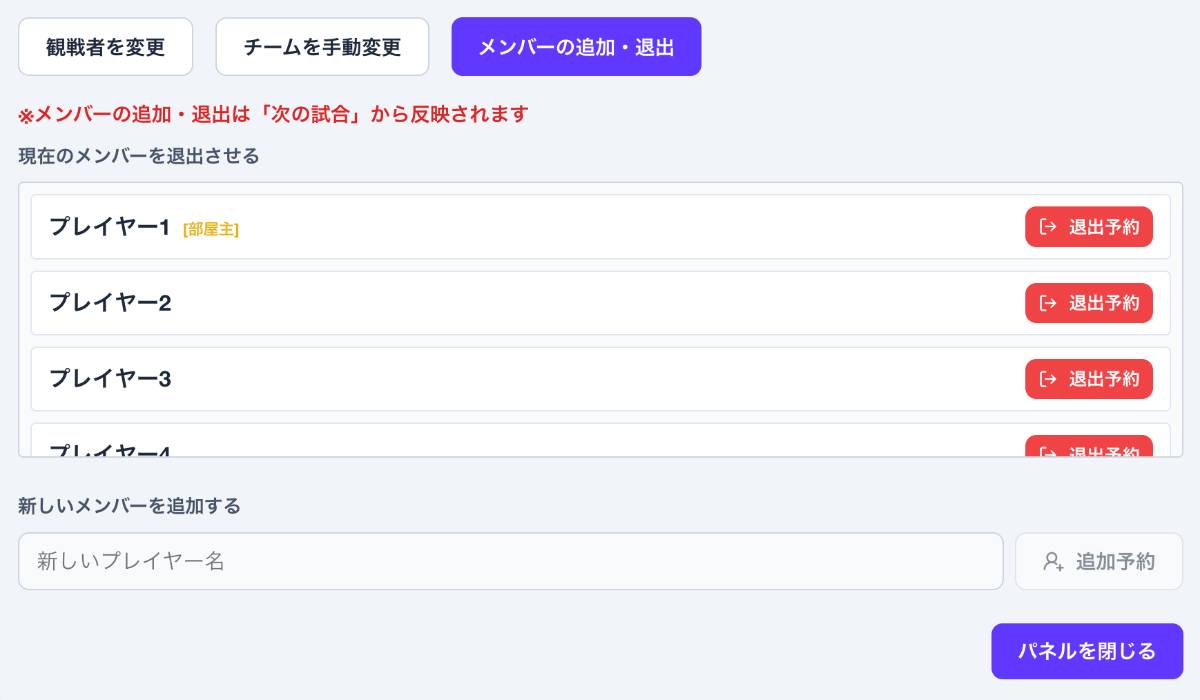Close the panel with パネルを閉じる
This screenshot has width=1200, height=700.
point(1087,652)
